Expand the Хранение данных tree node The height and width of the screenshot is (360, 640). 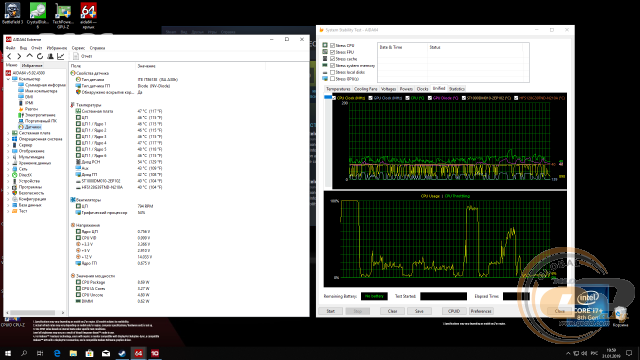(8, 163)
